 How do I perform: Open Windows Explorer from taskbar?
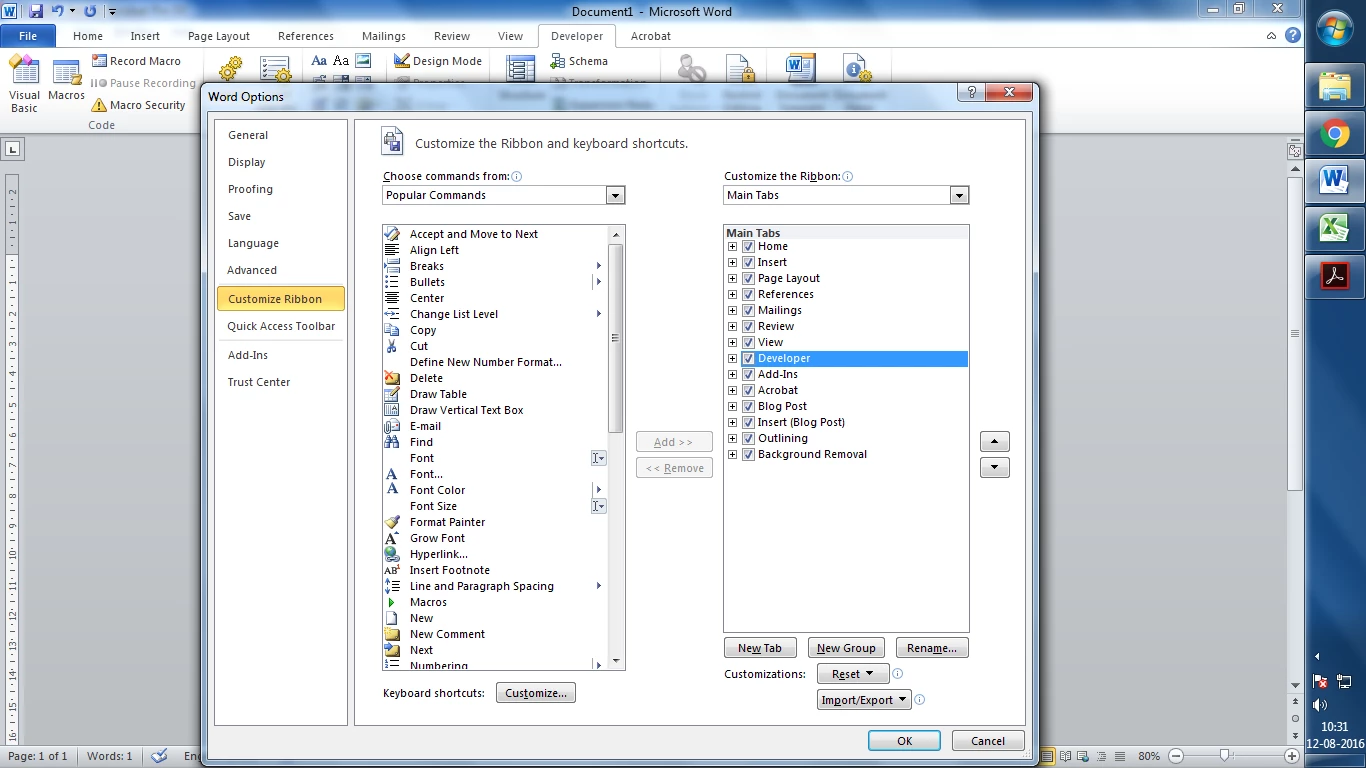point(1335,87)
